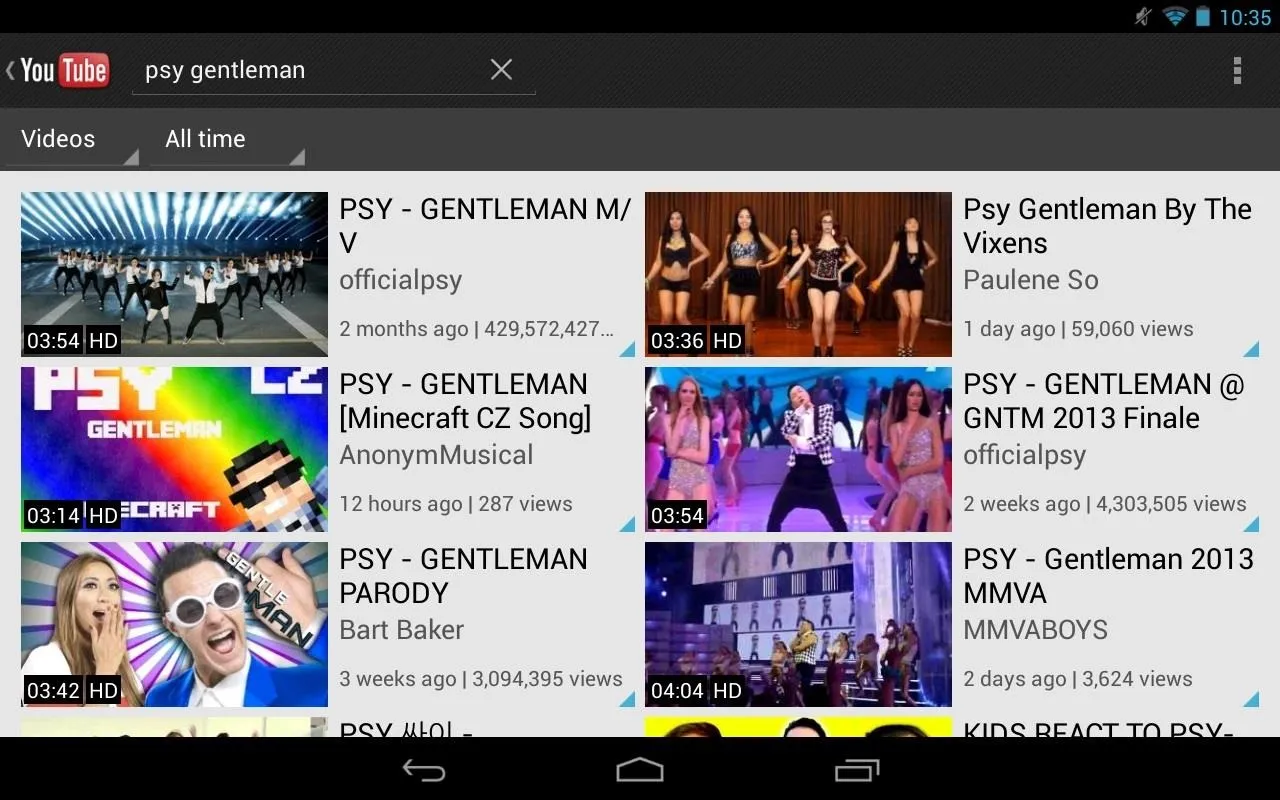Open the All time filter dropdown
The height and width of the screenshot is (800, 1280).
tap(227, 140)
